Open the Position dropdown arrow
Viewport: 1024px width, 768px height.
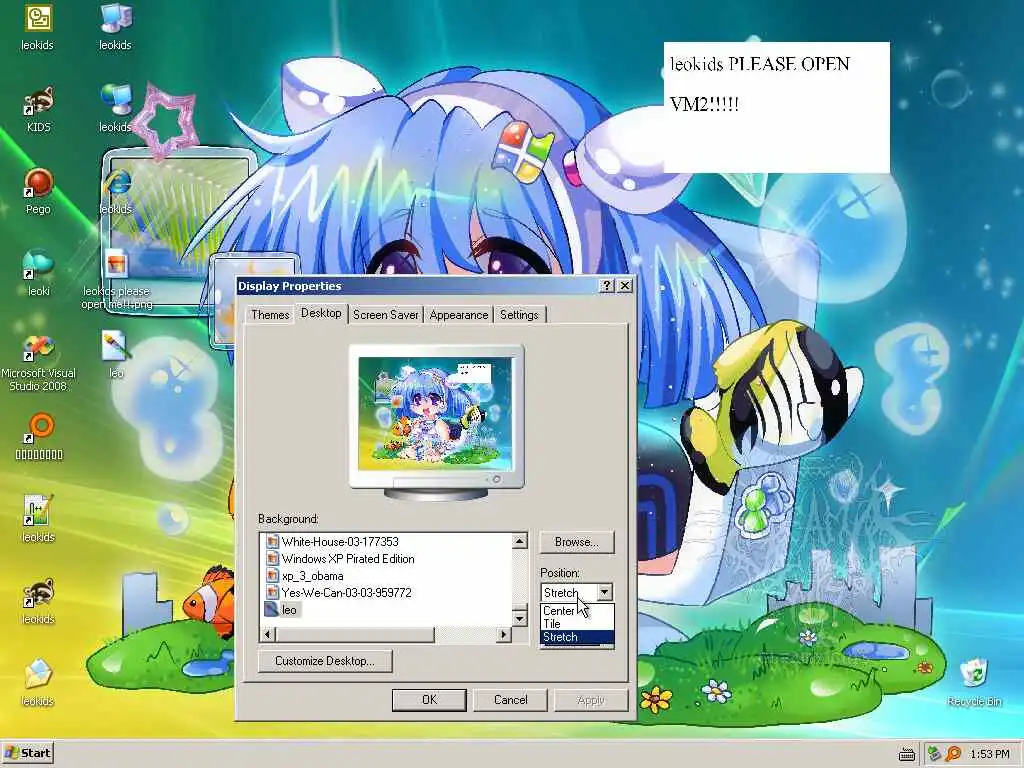tap(605, 592)
